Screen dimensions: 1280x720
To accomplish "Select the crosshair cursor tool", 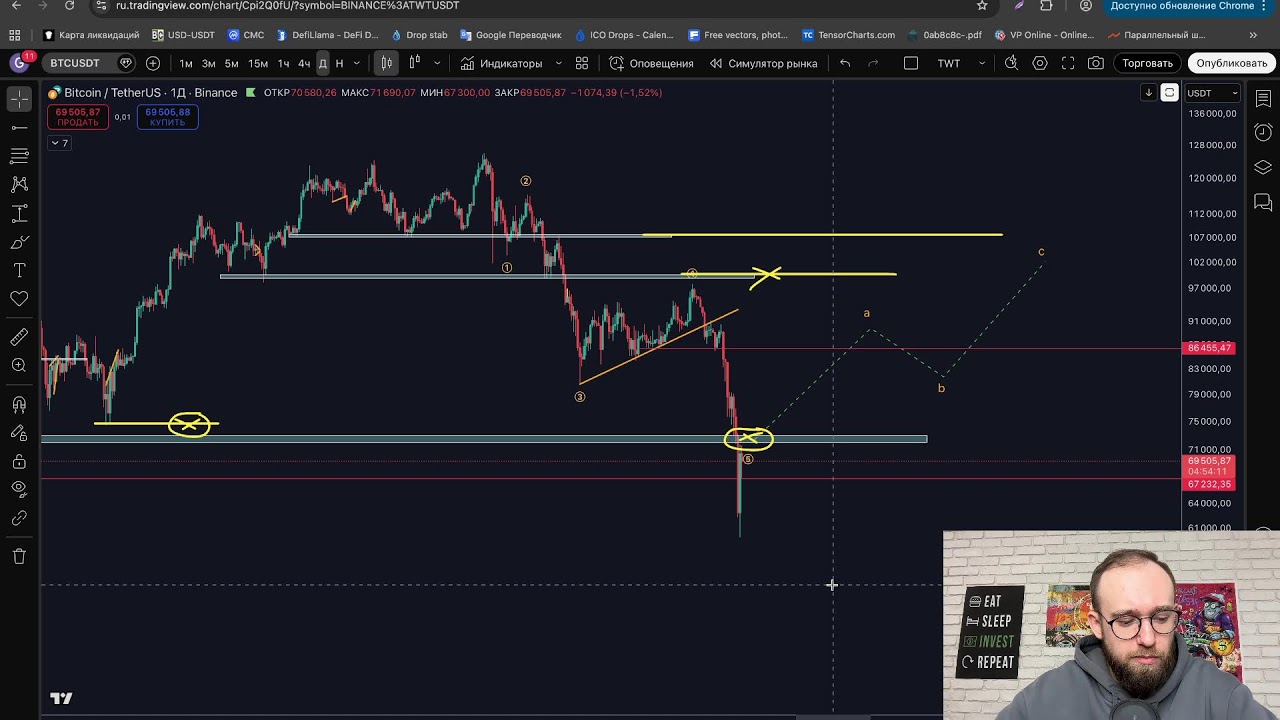I will click(19, 99).
